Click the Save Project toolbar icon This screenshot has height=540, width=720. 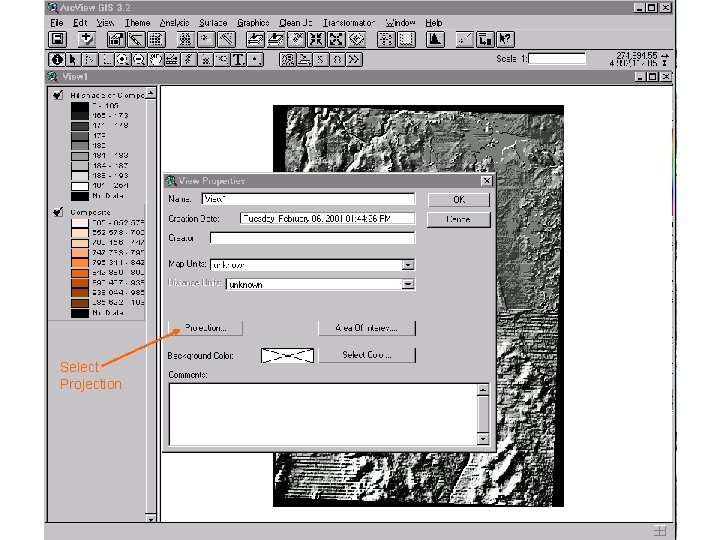pos(58,39)
